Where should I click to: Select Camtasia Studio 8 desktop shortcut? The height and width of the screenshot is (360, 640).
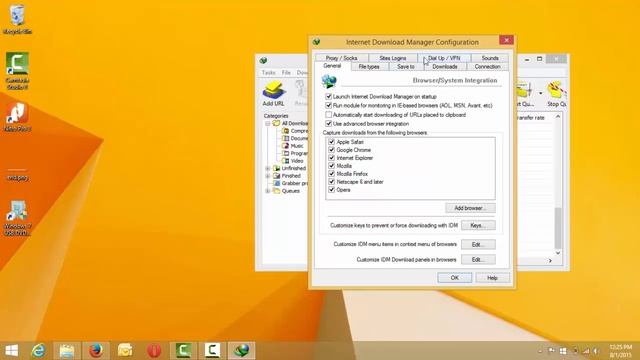click(x=17, y=71)
